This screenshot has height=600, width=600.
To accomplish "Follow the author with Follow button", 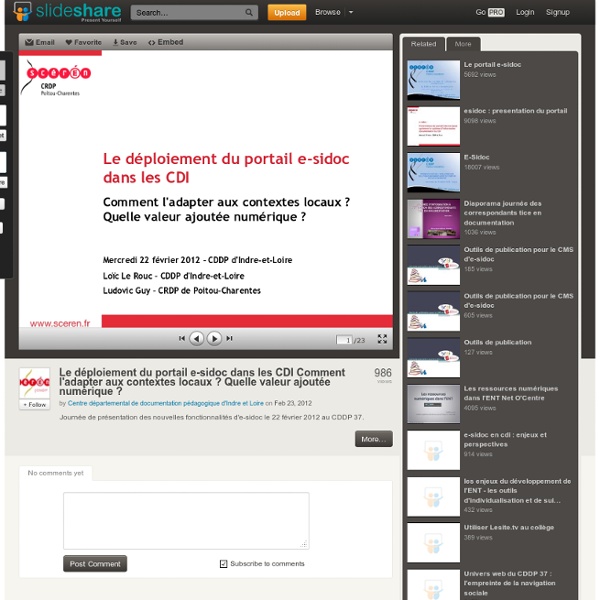I will pos(34,404).
